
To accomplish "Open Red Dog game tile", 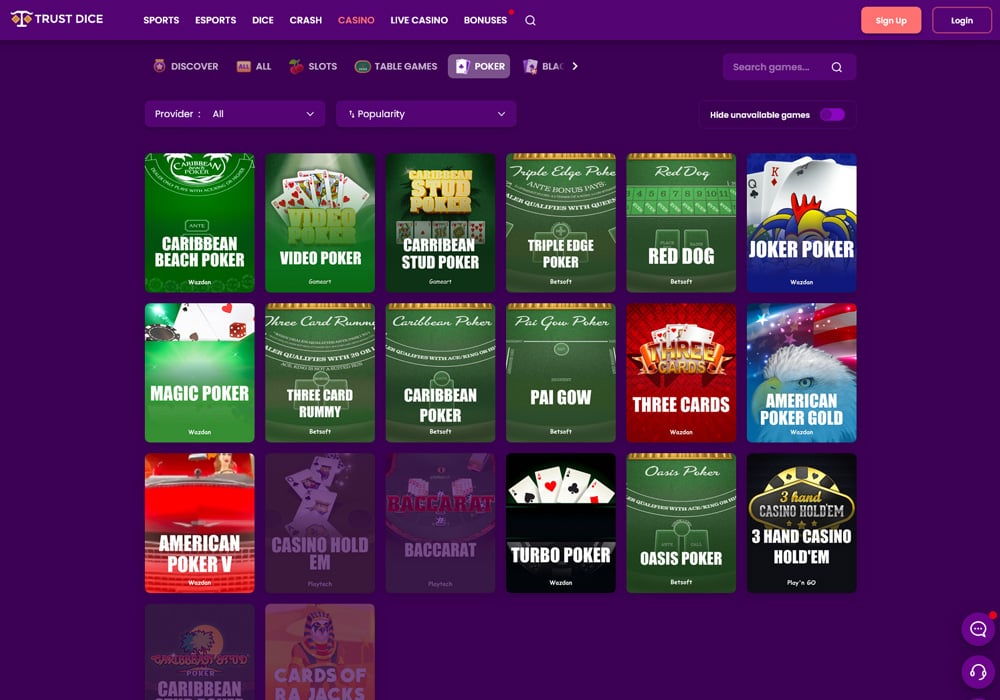I will (x=681, y=222).
